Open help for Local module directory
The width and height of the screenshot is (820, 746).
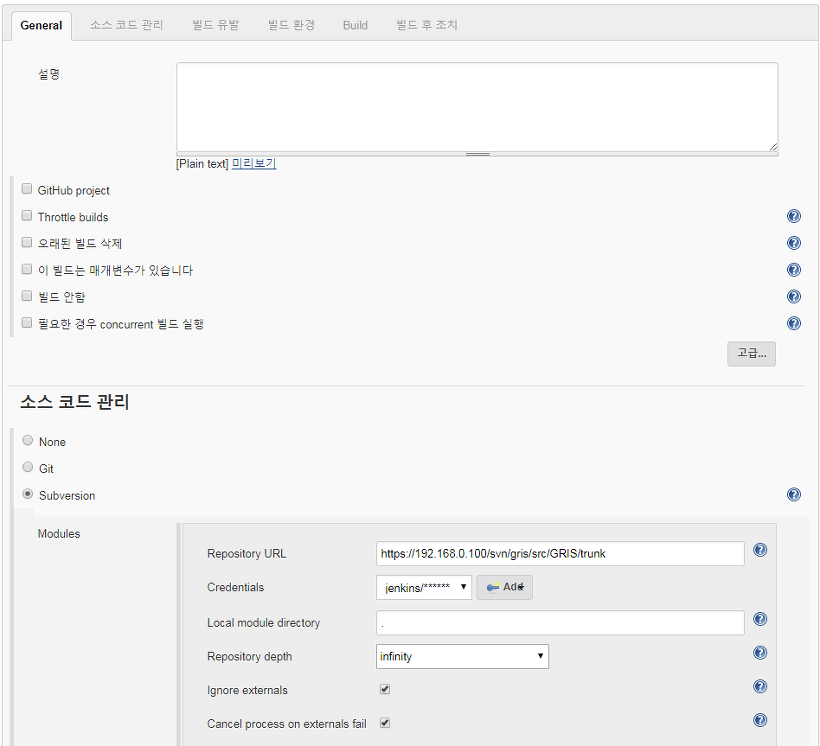[760, 619]
